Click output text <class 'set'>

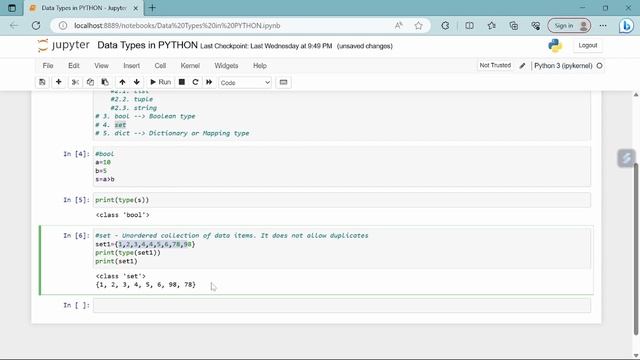pos(121,276)
